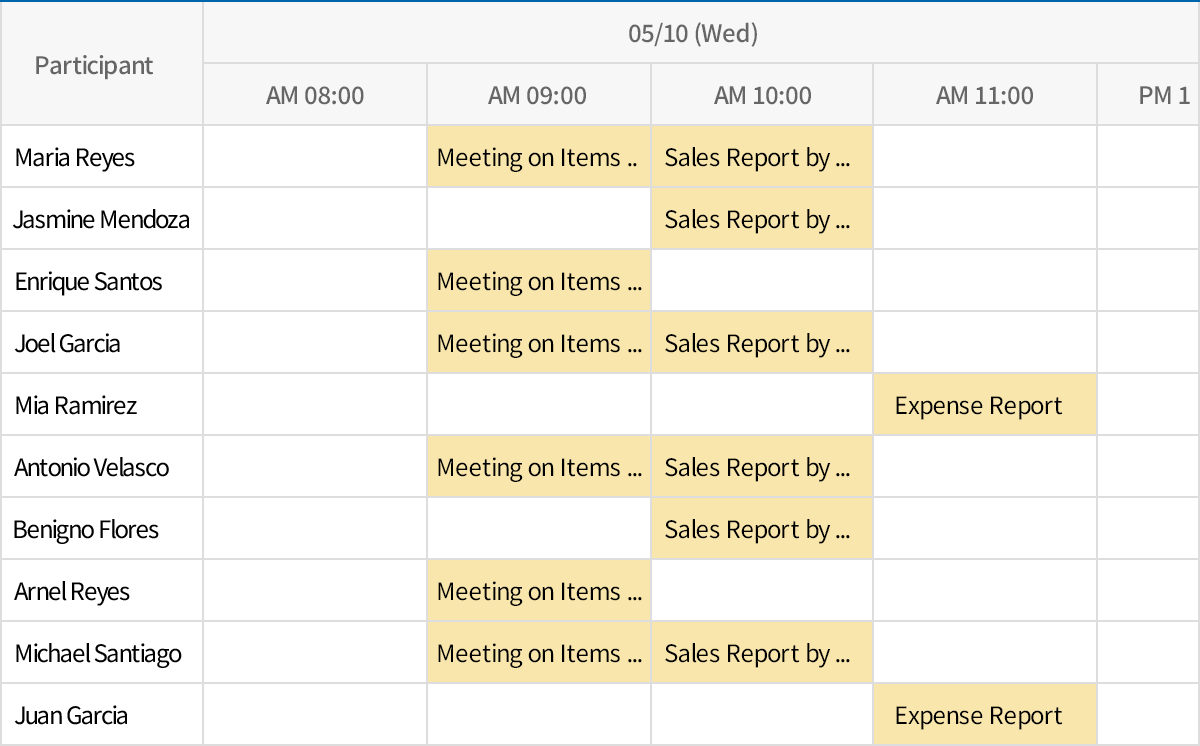Select the AM 08:00 column header

click(x=314, y=94)
